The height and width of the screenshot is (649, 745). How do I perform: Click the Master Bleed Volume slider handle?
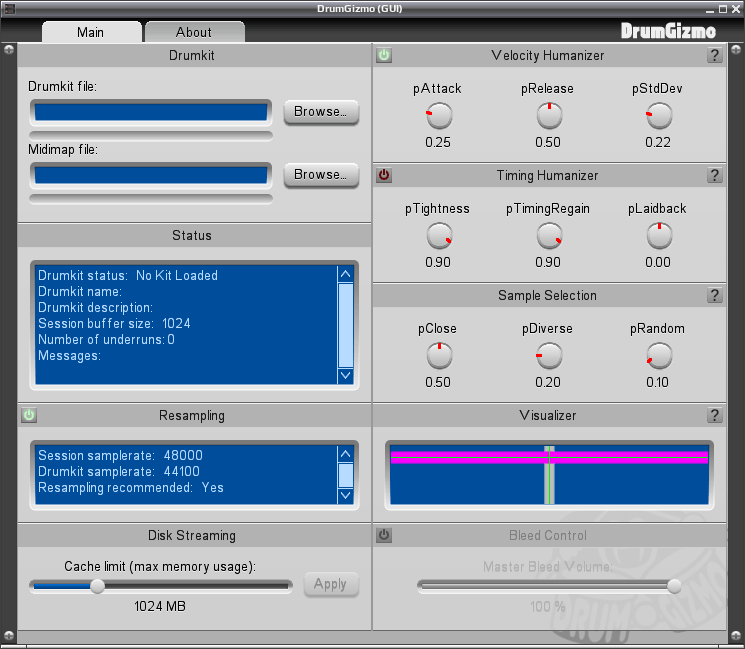click(674, 586)
